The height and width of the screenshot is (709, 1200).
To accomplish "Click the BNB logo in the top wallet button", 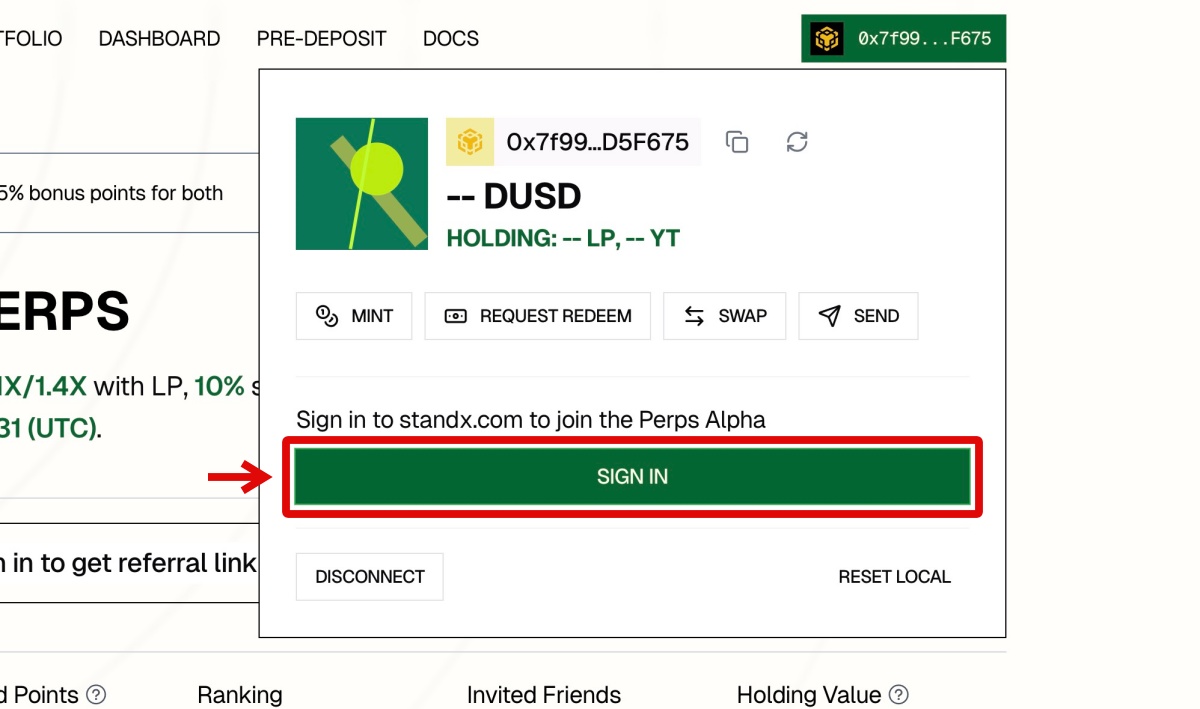I will coord(827,39).
